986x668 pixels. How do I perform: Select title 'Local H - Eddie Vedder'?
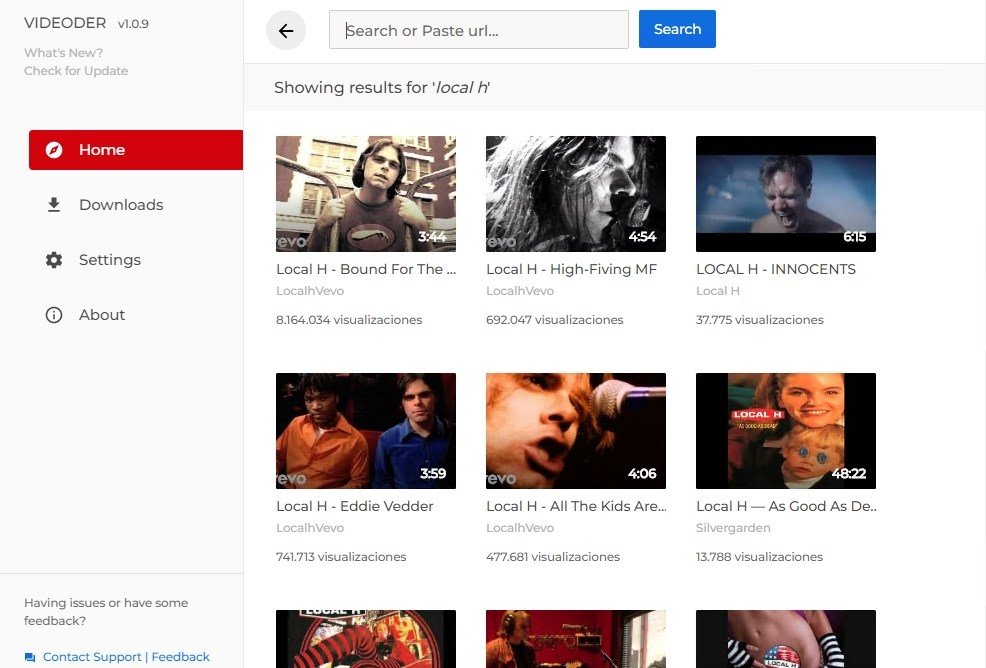pyautogui.click(x=355, y=506)
